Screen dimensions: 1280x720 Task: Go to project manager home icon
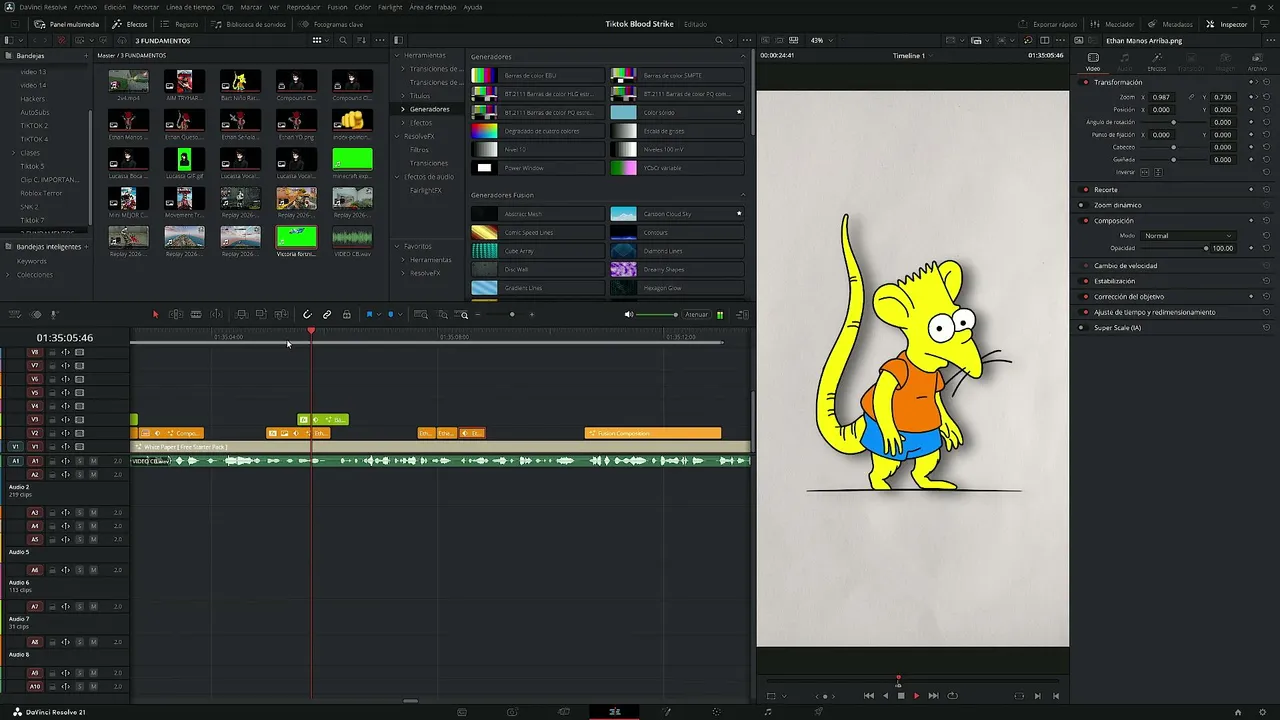(1238, 712)
